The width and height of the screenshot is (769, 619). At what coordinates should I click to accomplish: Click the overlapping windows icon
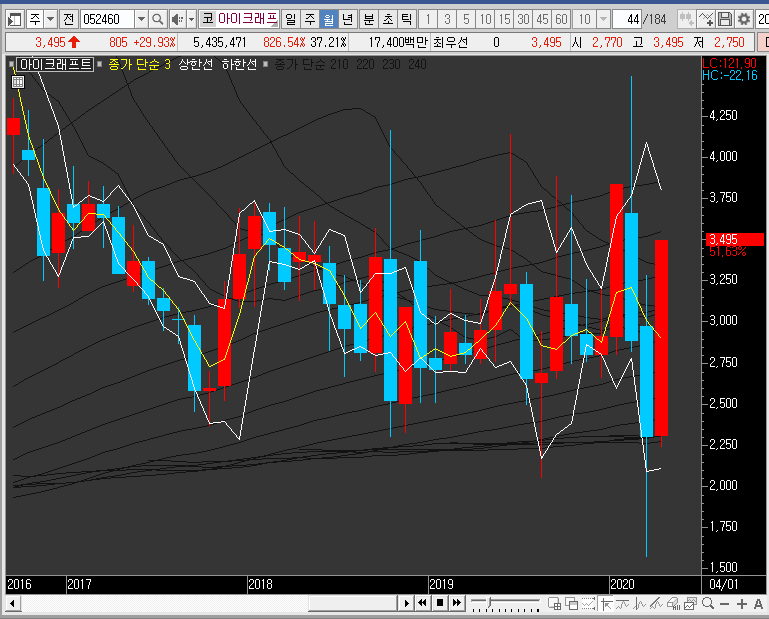(571, 604)
